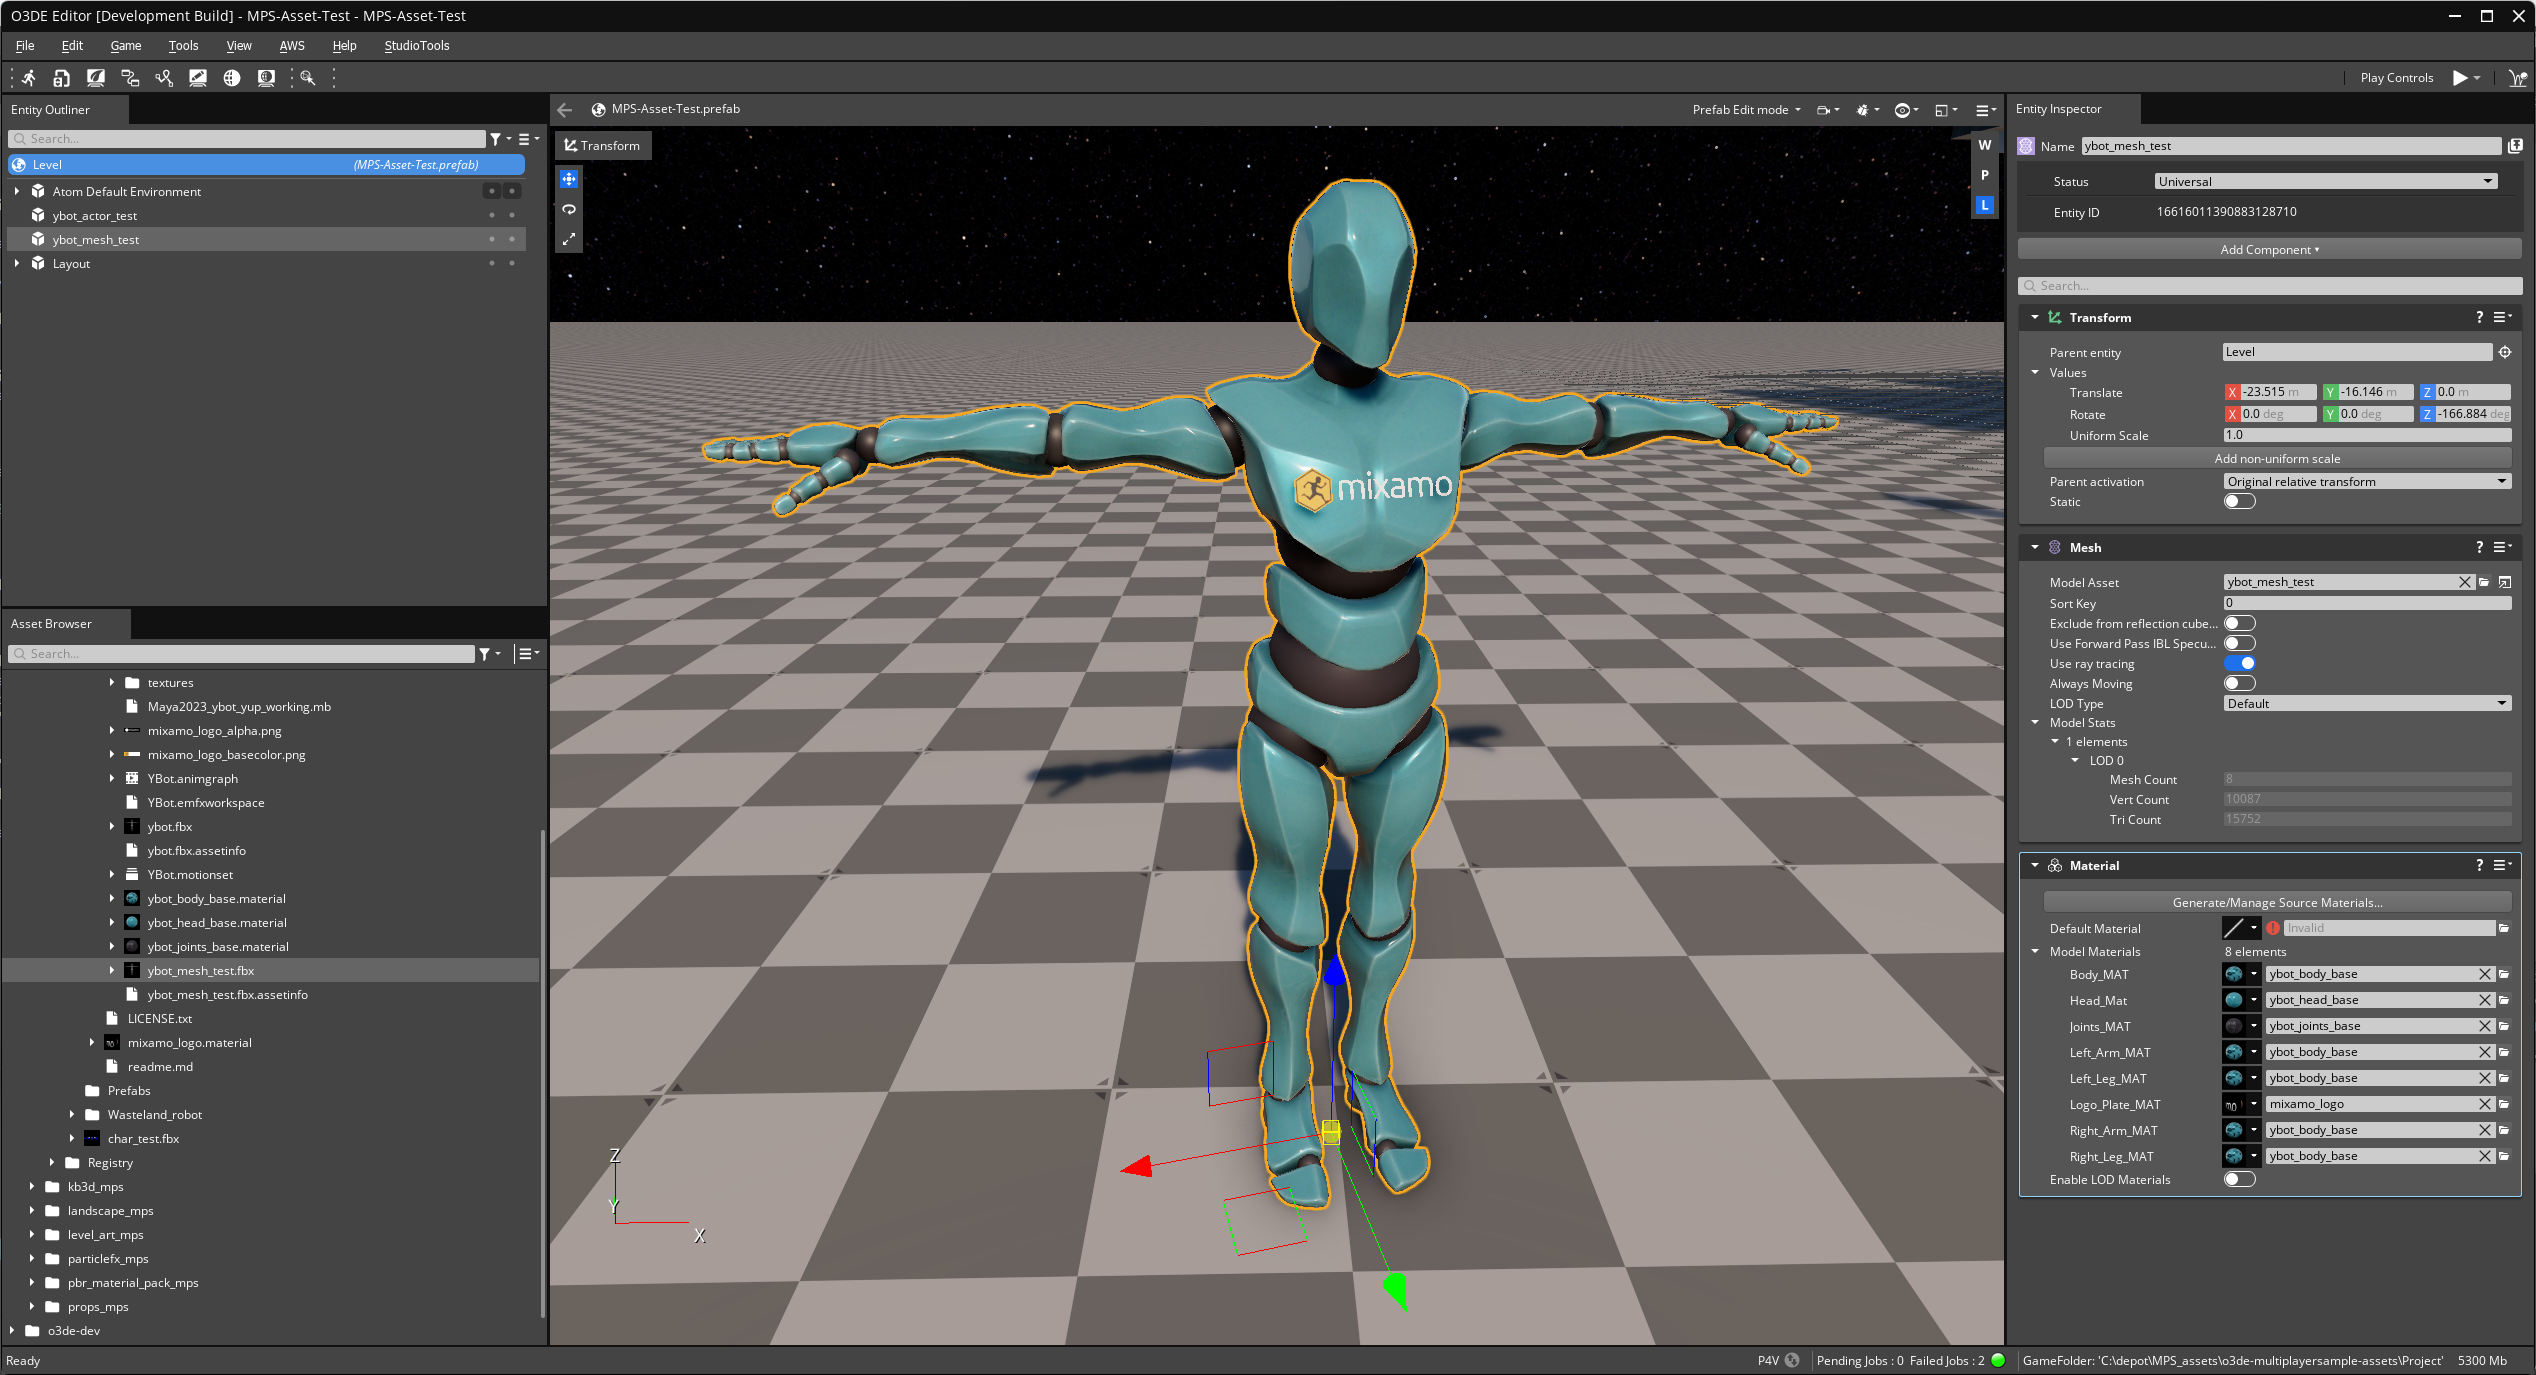Browse for Model Asset folder icon
This screenshot has height=1375, width=2536.
(x=2484, y=582)
